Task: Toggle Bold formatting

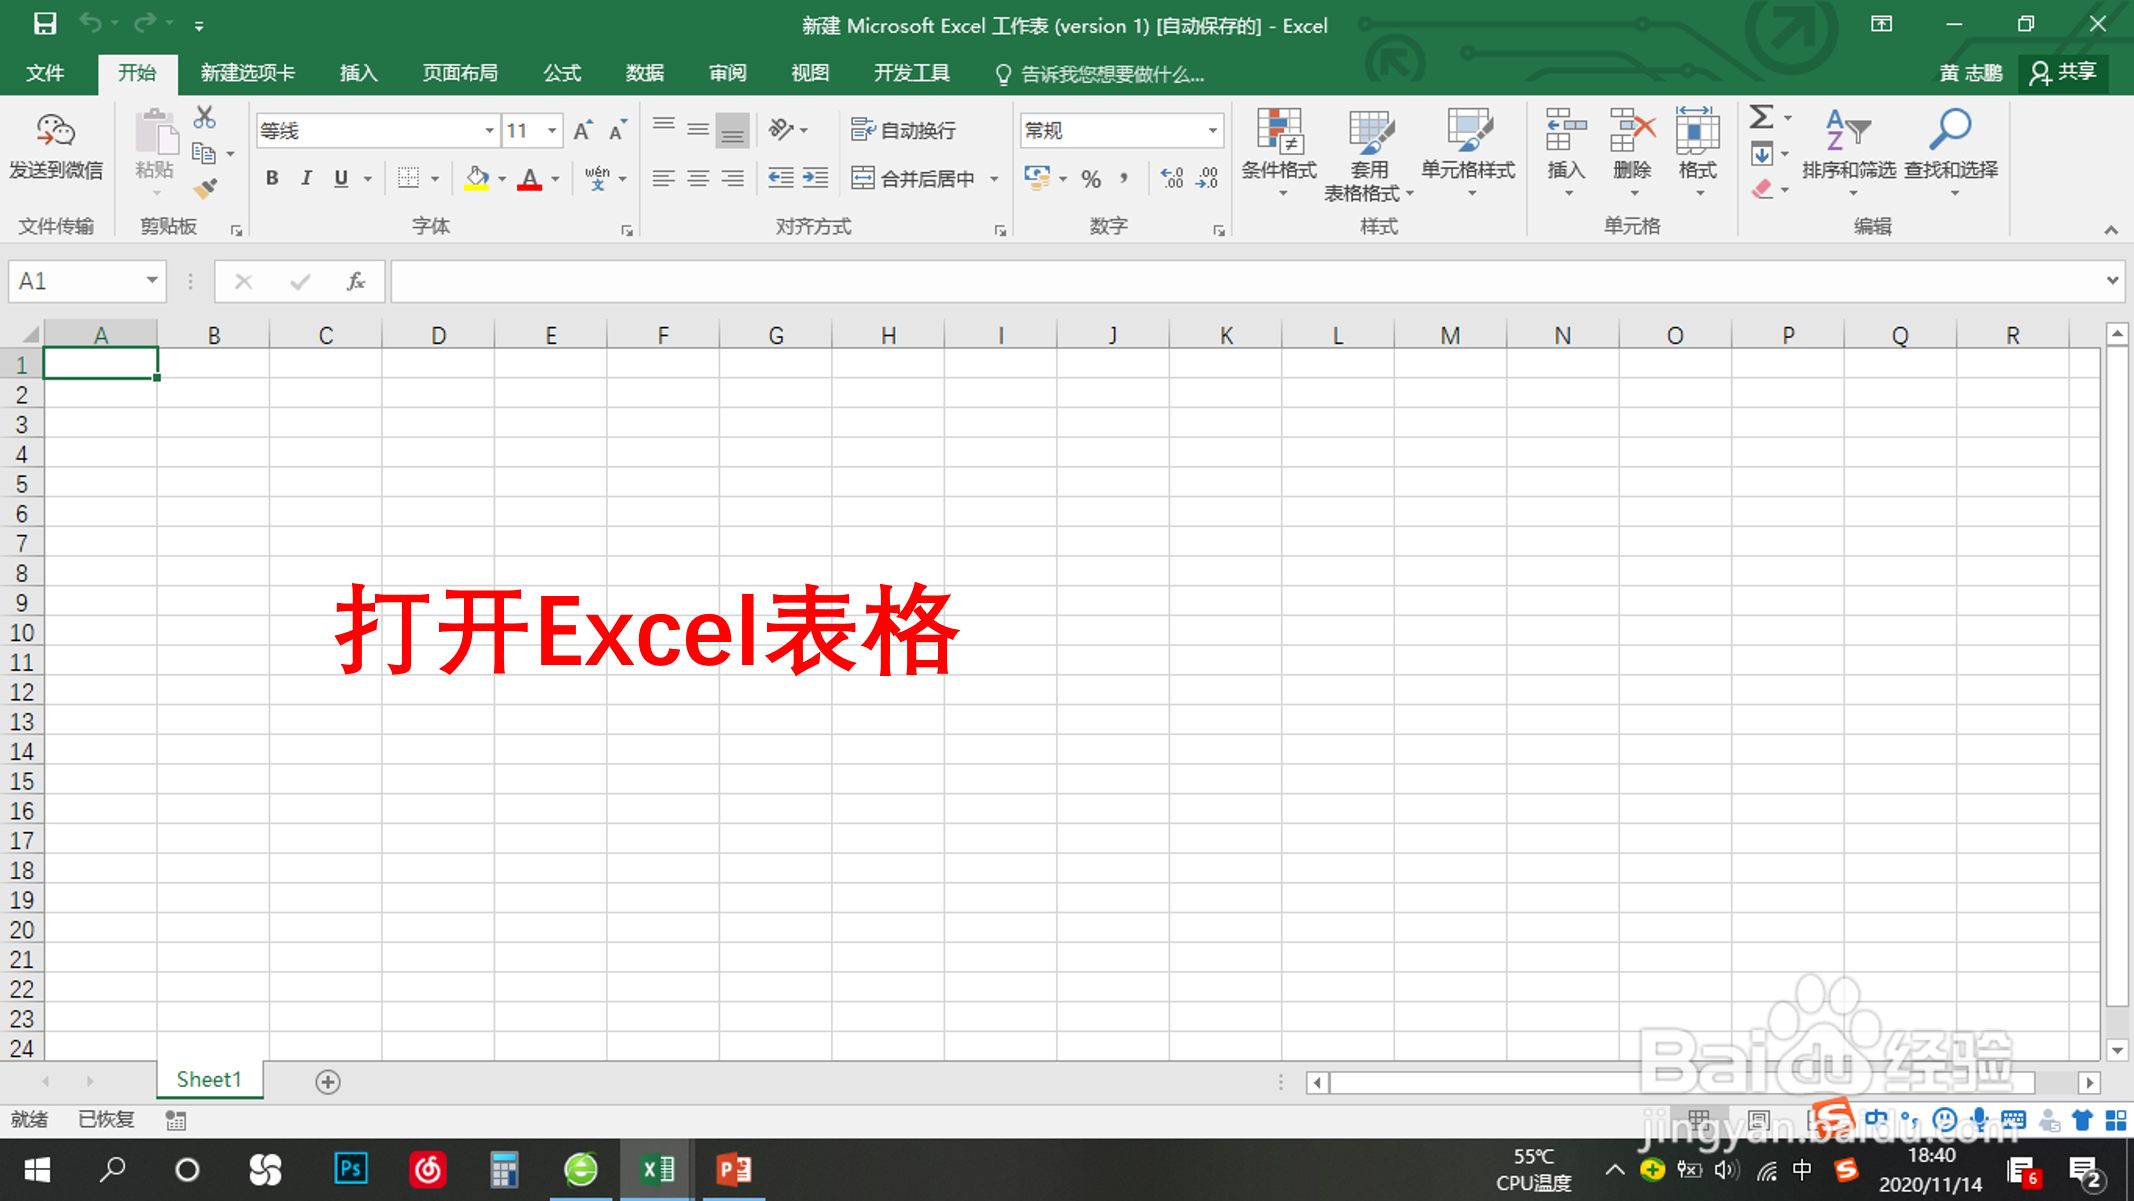Action: 272,178
